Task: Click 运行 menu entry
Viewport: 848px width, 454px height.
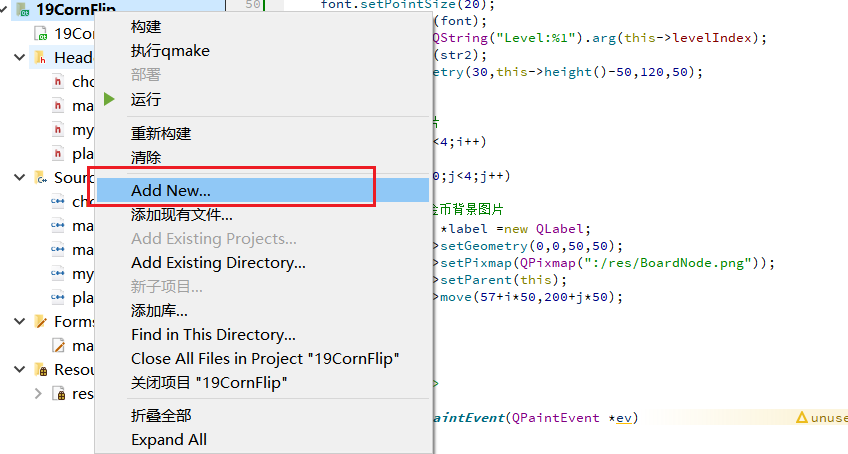Action: 145,100
